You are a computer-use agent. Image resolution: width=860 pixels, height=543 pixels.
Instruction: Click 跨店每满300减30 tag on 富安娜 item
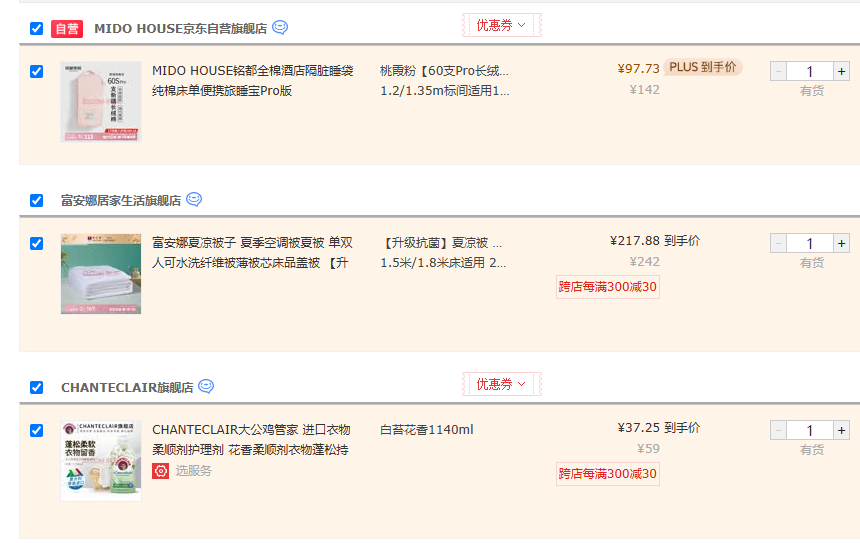[608, 287]
